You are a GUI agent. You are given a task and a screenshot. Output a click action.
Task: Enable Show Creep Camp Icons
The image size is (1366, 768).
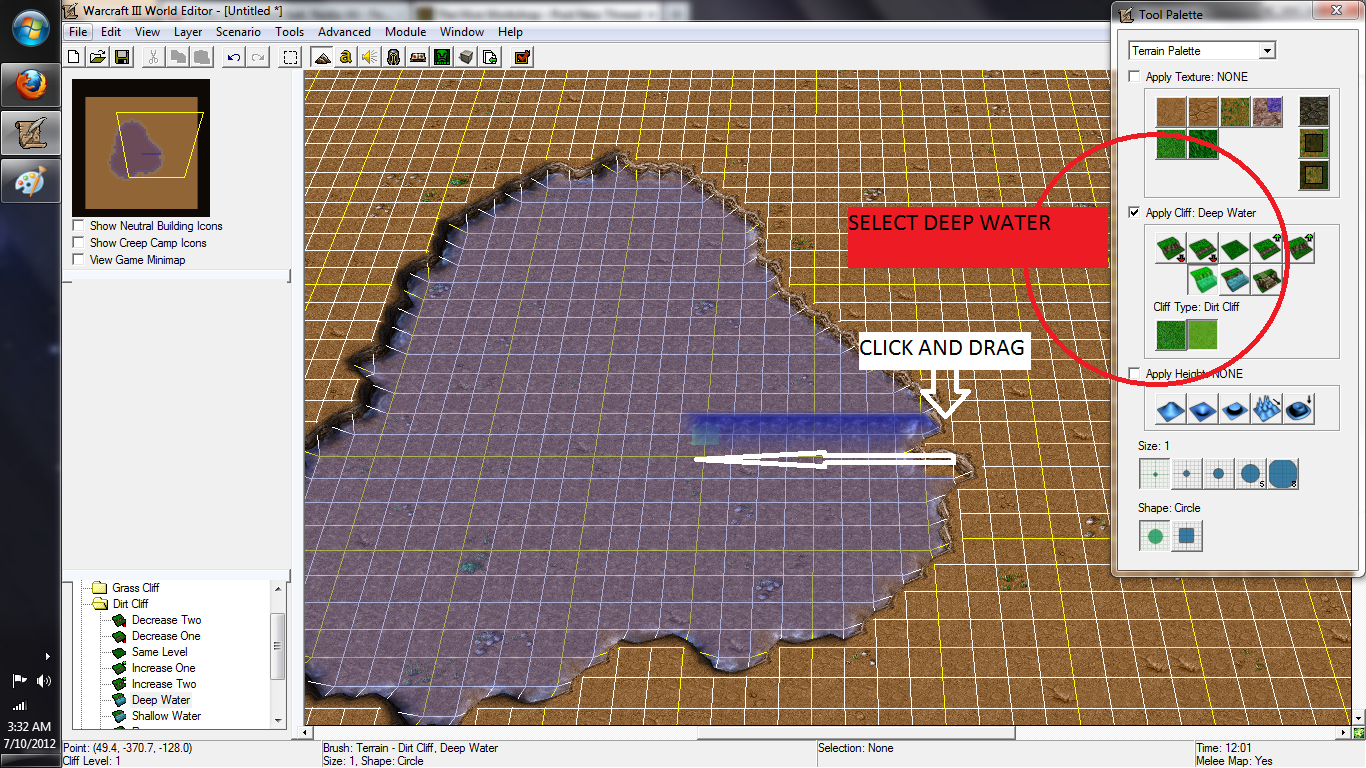pos(78,243)
